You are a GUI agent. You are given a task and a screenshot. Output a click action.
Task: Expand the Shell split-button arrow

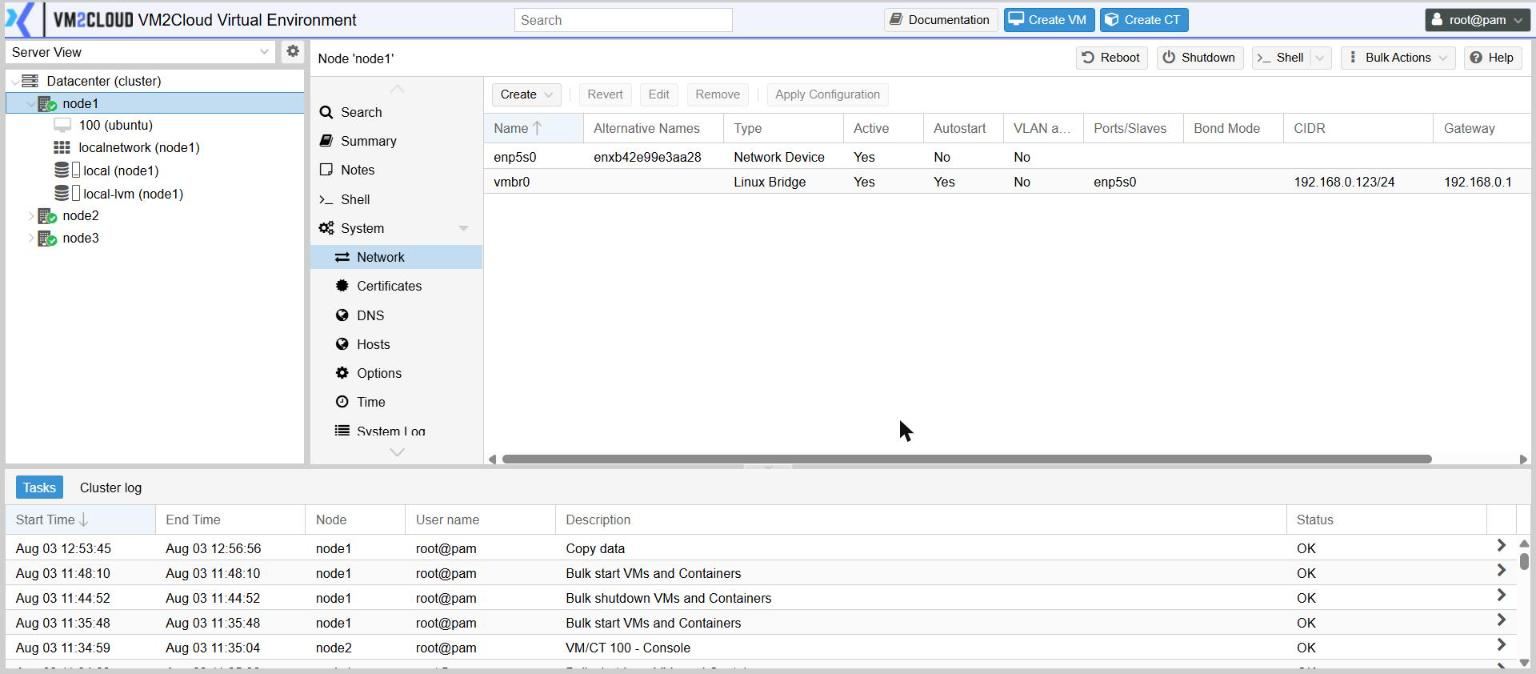tap(1320, 58)
